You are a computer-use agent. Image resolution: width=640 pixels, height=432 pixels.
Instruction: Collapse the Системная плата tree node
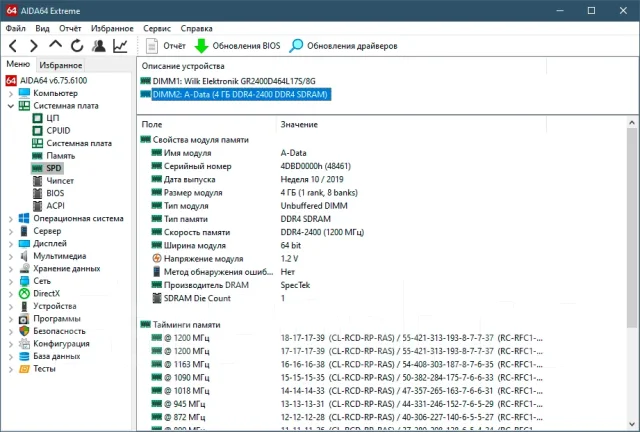click(x=11, y=106)
